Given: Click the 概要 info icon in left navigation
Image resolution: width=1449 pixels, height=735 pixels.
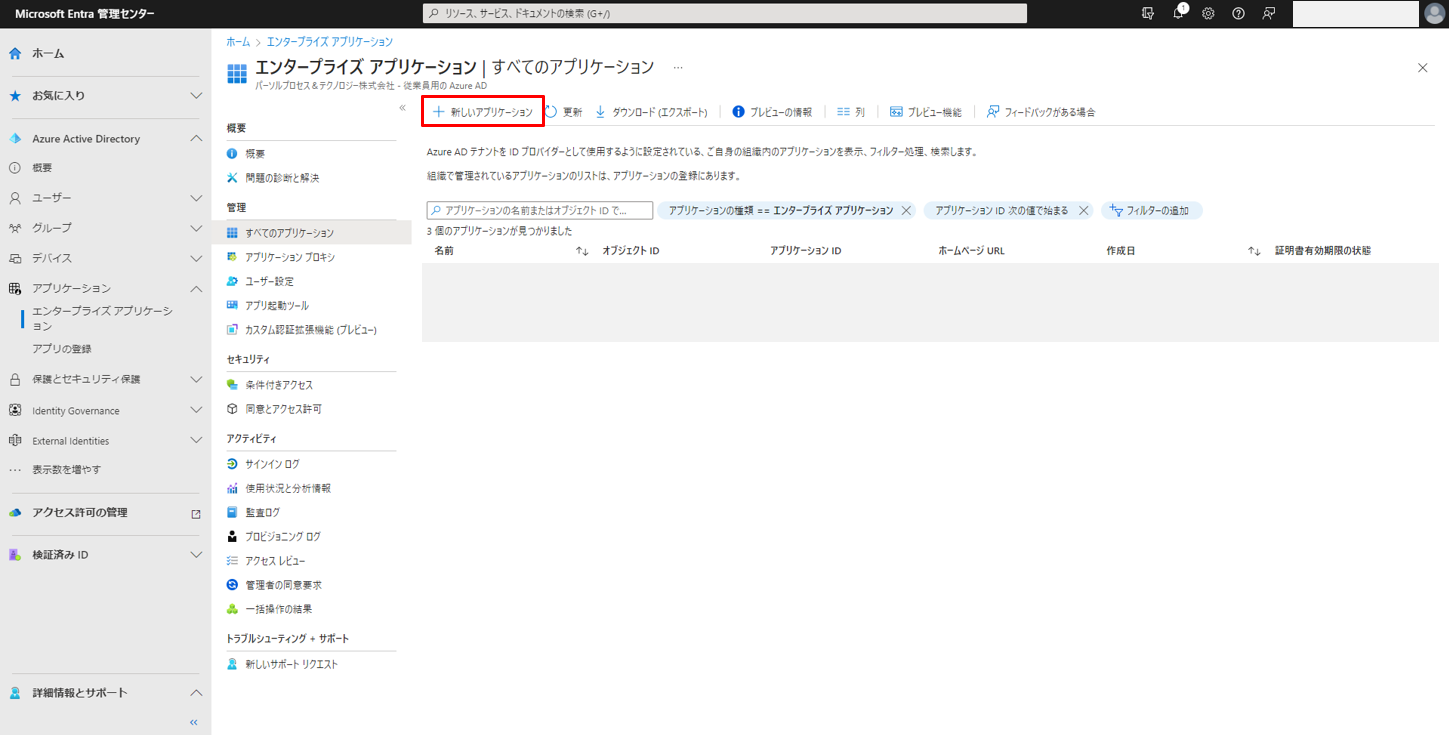Looking at the screenshot, I should pyautogui.click(x=15, y=168).
